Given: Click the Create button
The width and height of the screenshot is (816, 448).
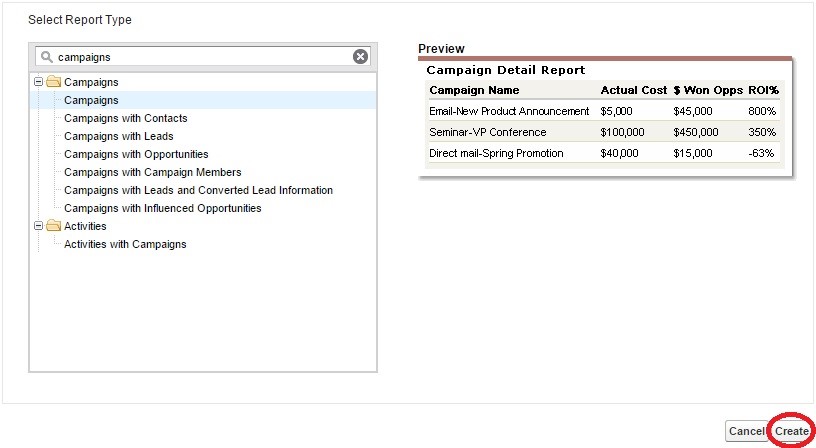Looking at the screenshot, I should tap(791, 431).
